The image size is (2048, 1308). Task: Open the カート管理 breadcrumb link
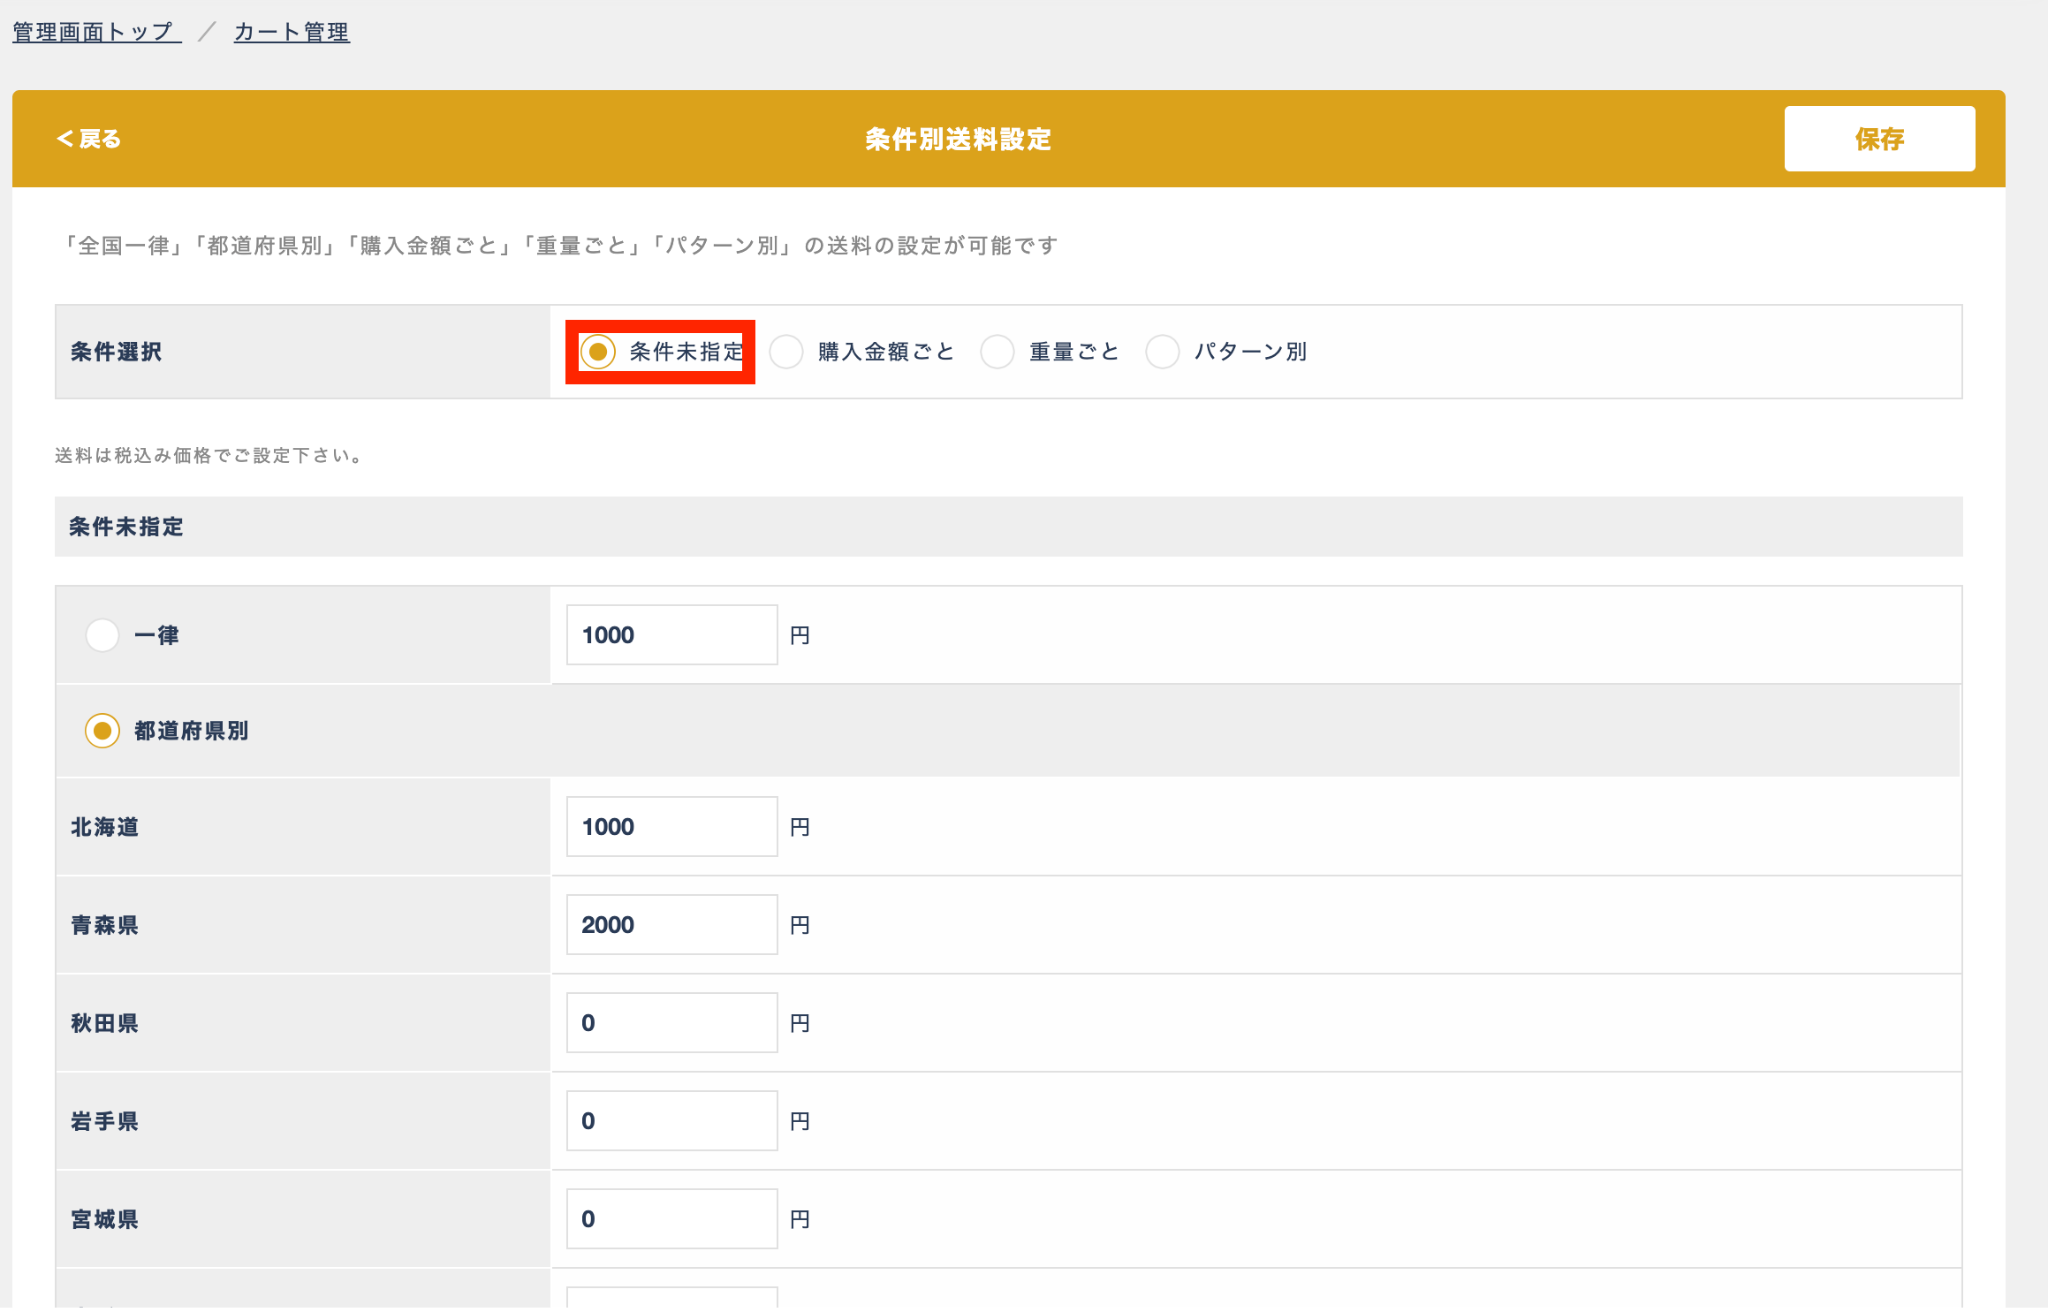coord(291,32)
